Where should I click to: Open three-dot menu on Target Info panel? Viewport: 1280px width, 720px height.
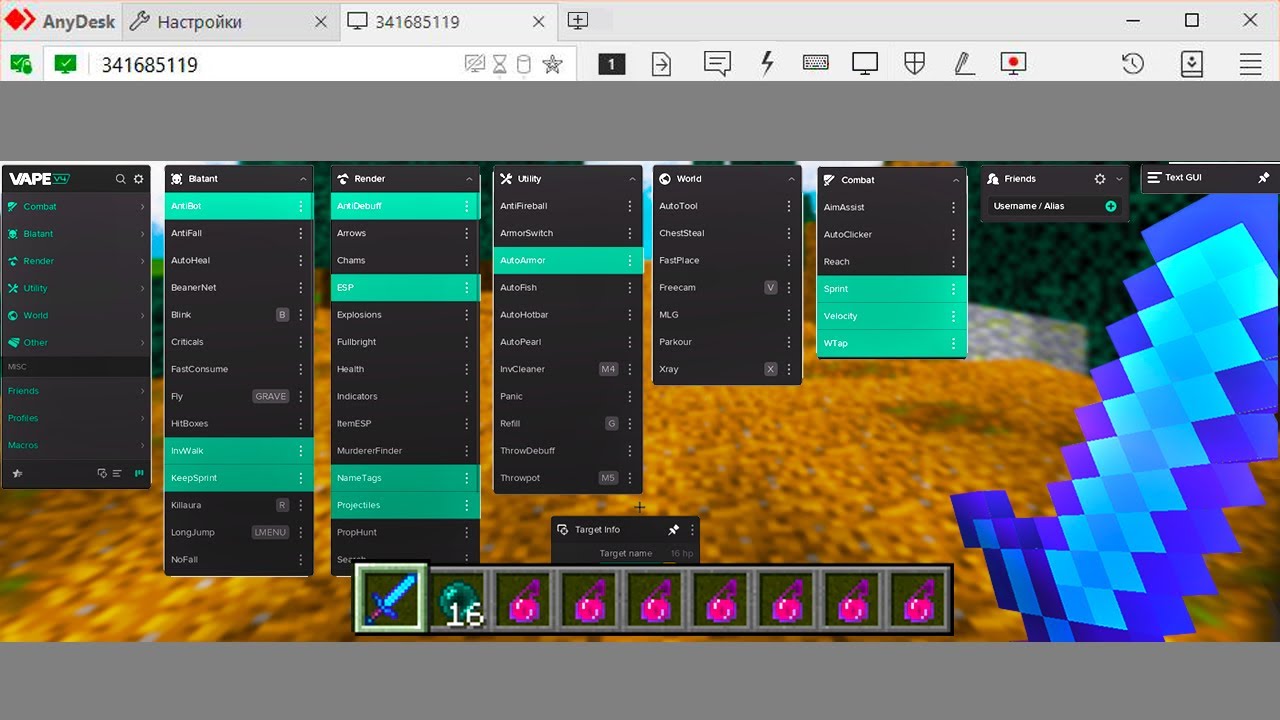tap(691, 530)
